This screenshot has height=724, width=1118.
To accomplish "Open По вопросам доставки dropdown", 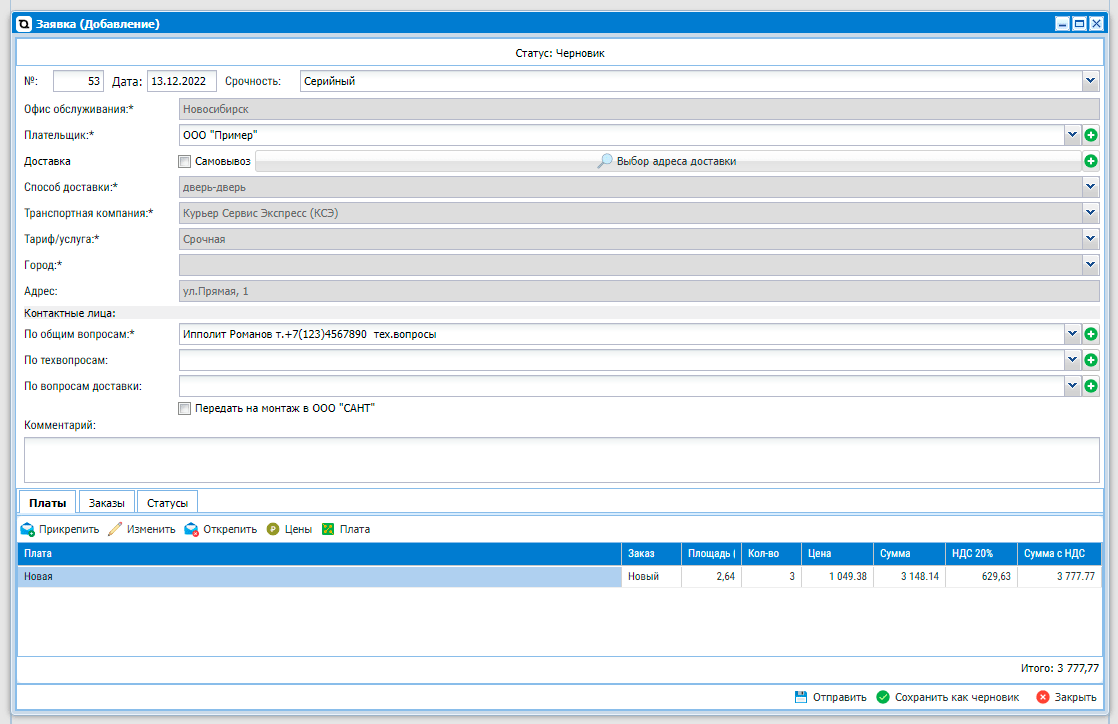I will tap(1072, 385).
